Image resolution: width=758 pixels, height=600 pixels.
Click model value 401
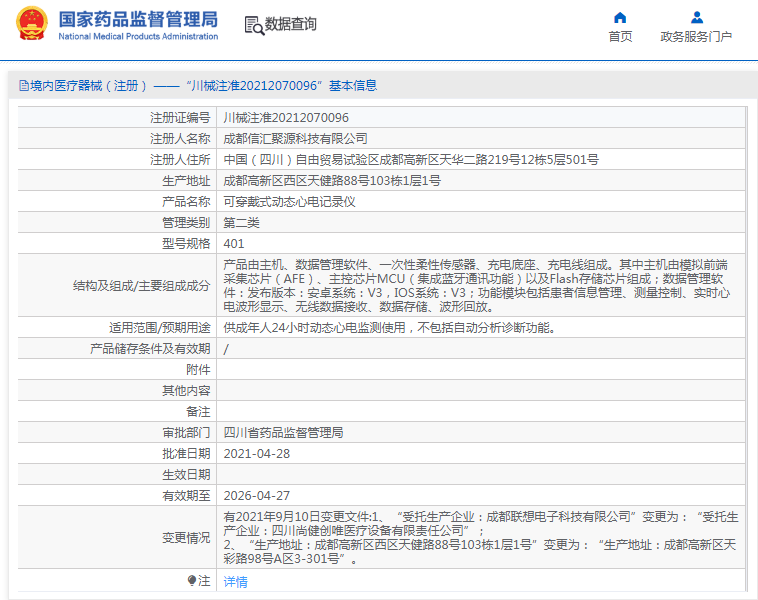click(233, 244)
